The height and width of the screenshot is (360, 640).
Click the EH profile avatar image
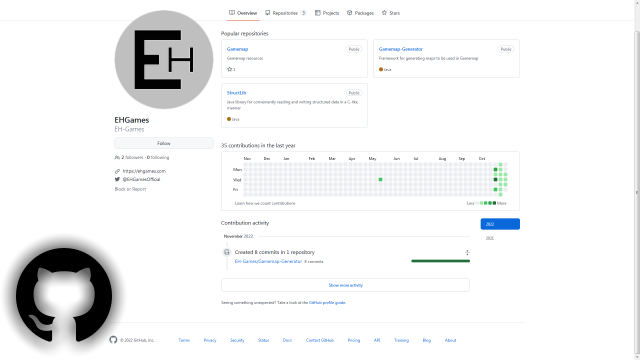click(x=164, y=60)
